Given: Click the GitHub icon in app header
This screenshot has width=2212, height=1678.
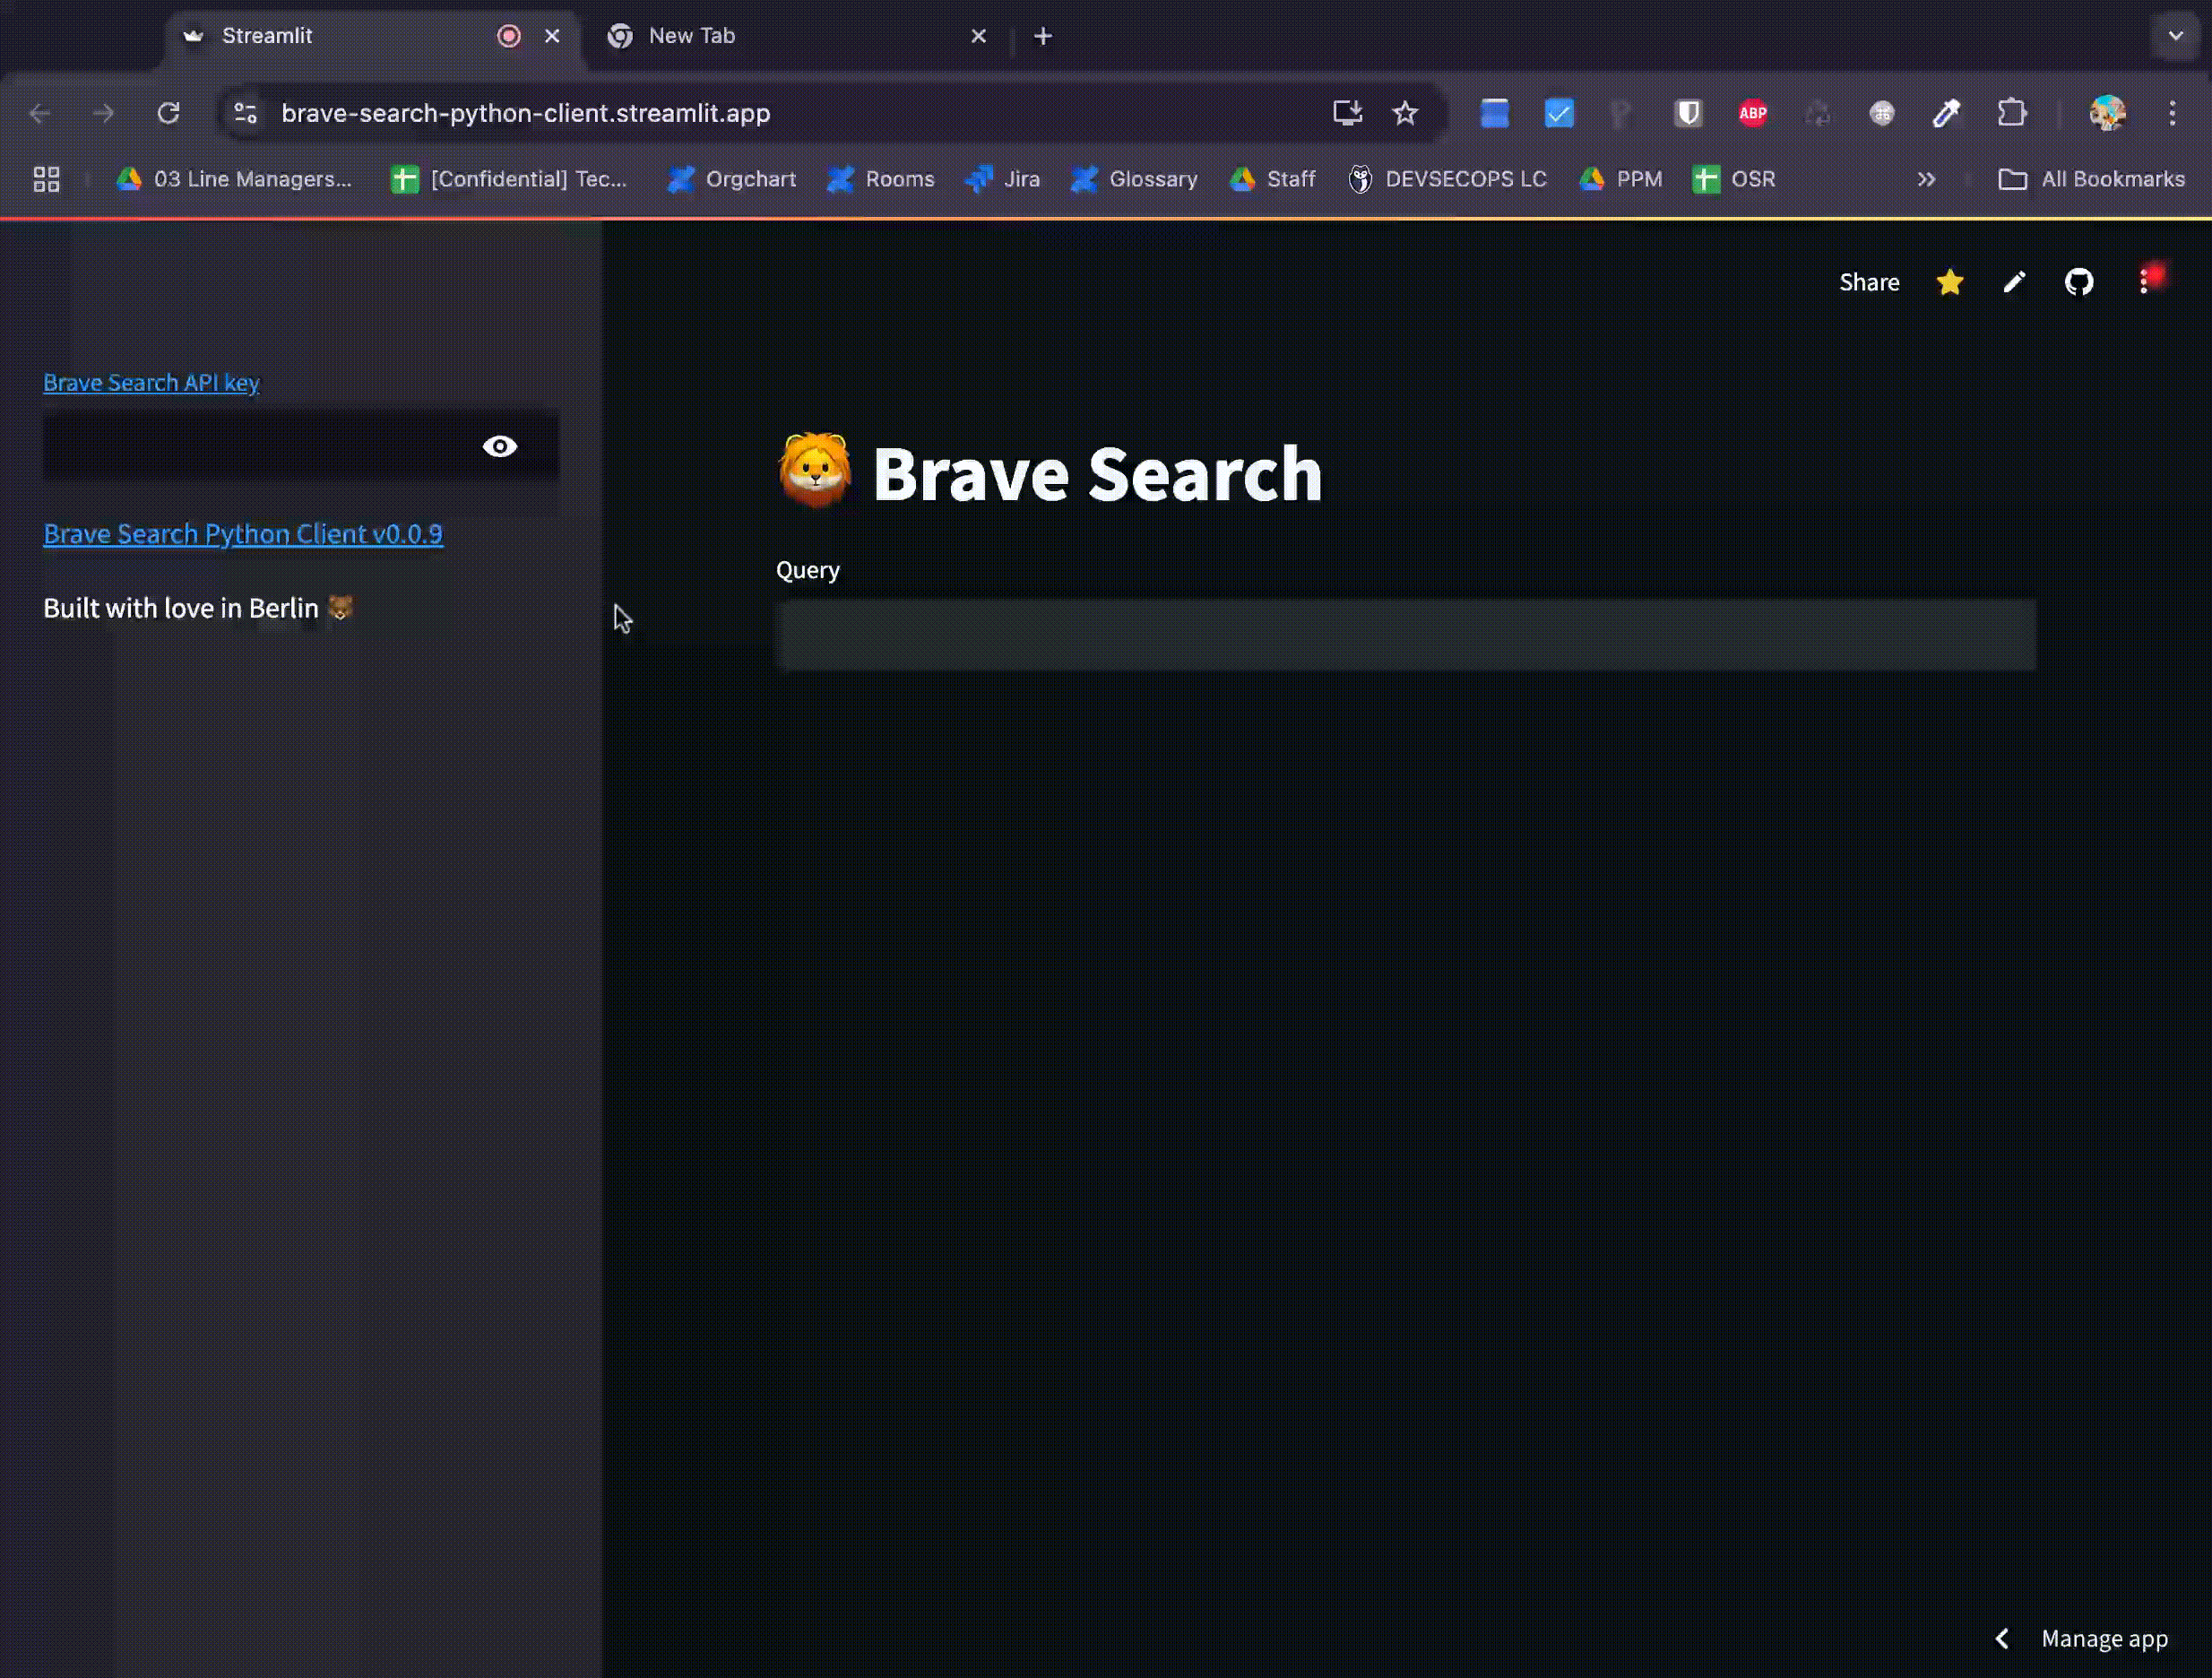Looking at the screenshot, I should tap(2079, 282).
